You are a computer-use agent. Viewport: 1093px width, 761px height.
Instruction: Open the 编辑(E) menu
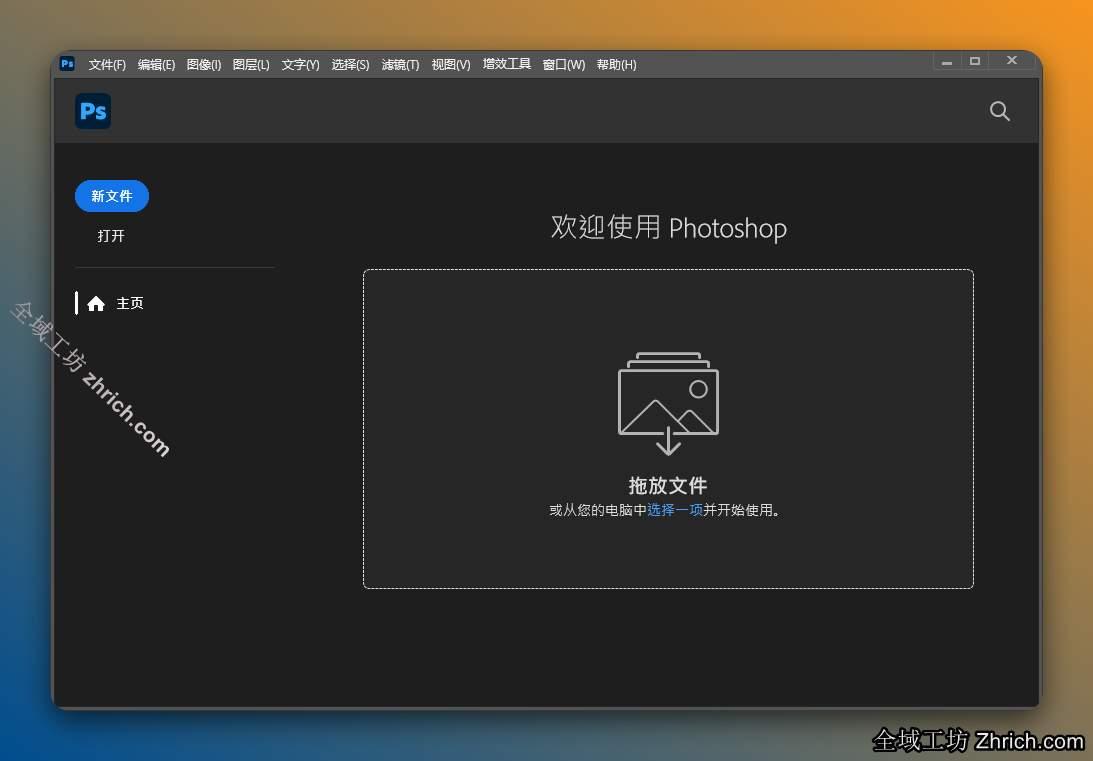(x=156, y=64)
